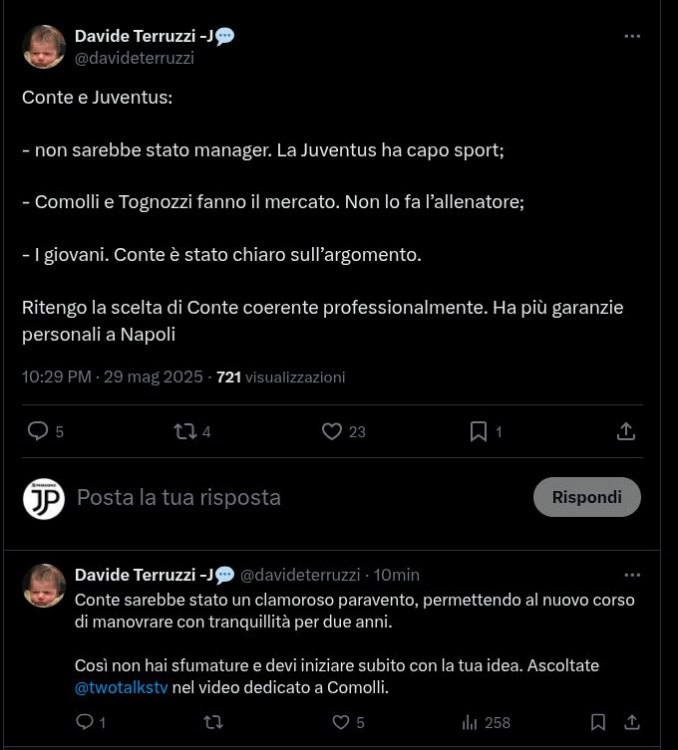Bookmark the reply tweet
This screenshot has height=750, width=678.
598,722
